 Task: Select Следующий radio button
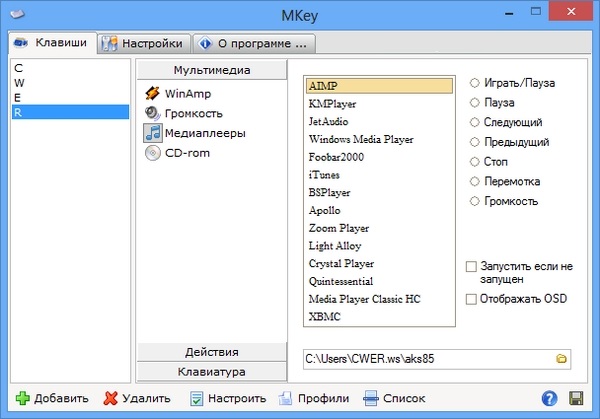click(474, 122)
